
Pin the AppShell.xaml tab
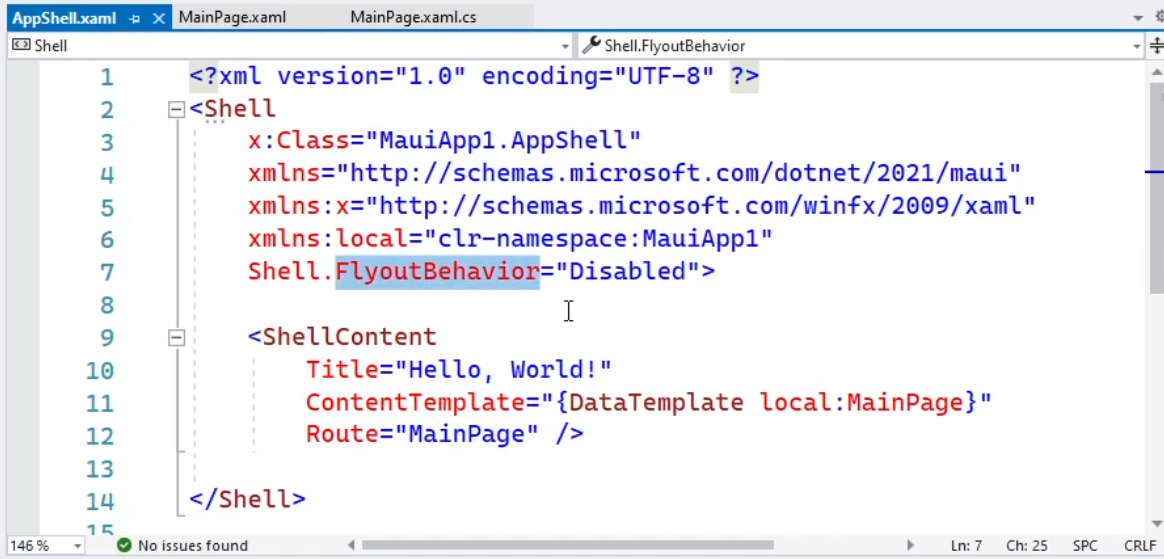135,18
